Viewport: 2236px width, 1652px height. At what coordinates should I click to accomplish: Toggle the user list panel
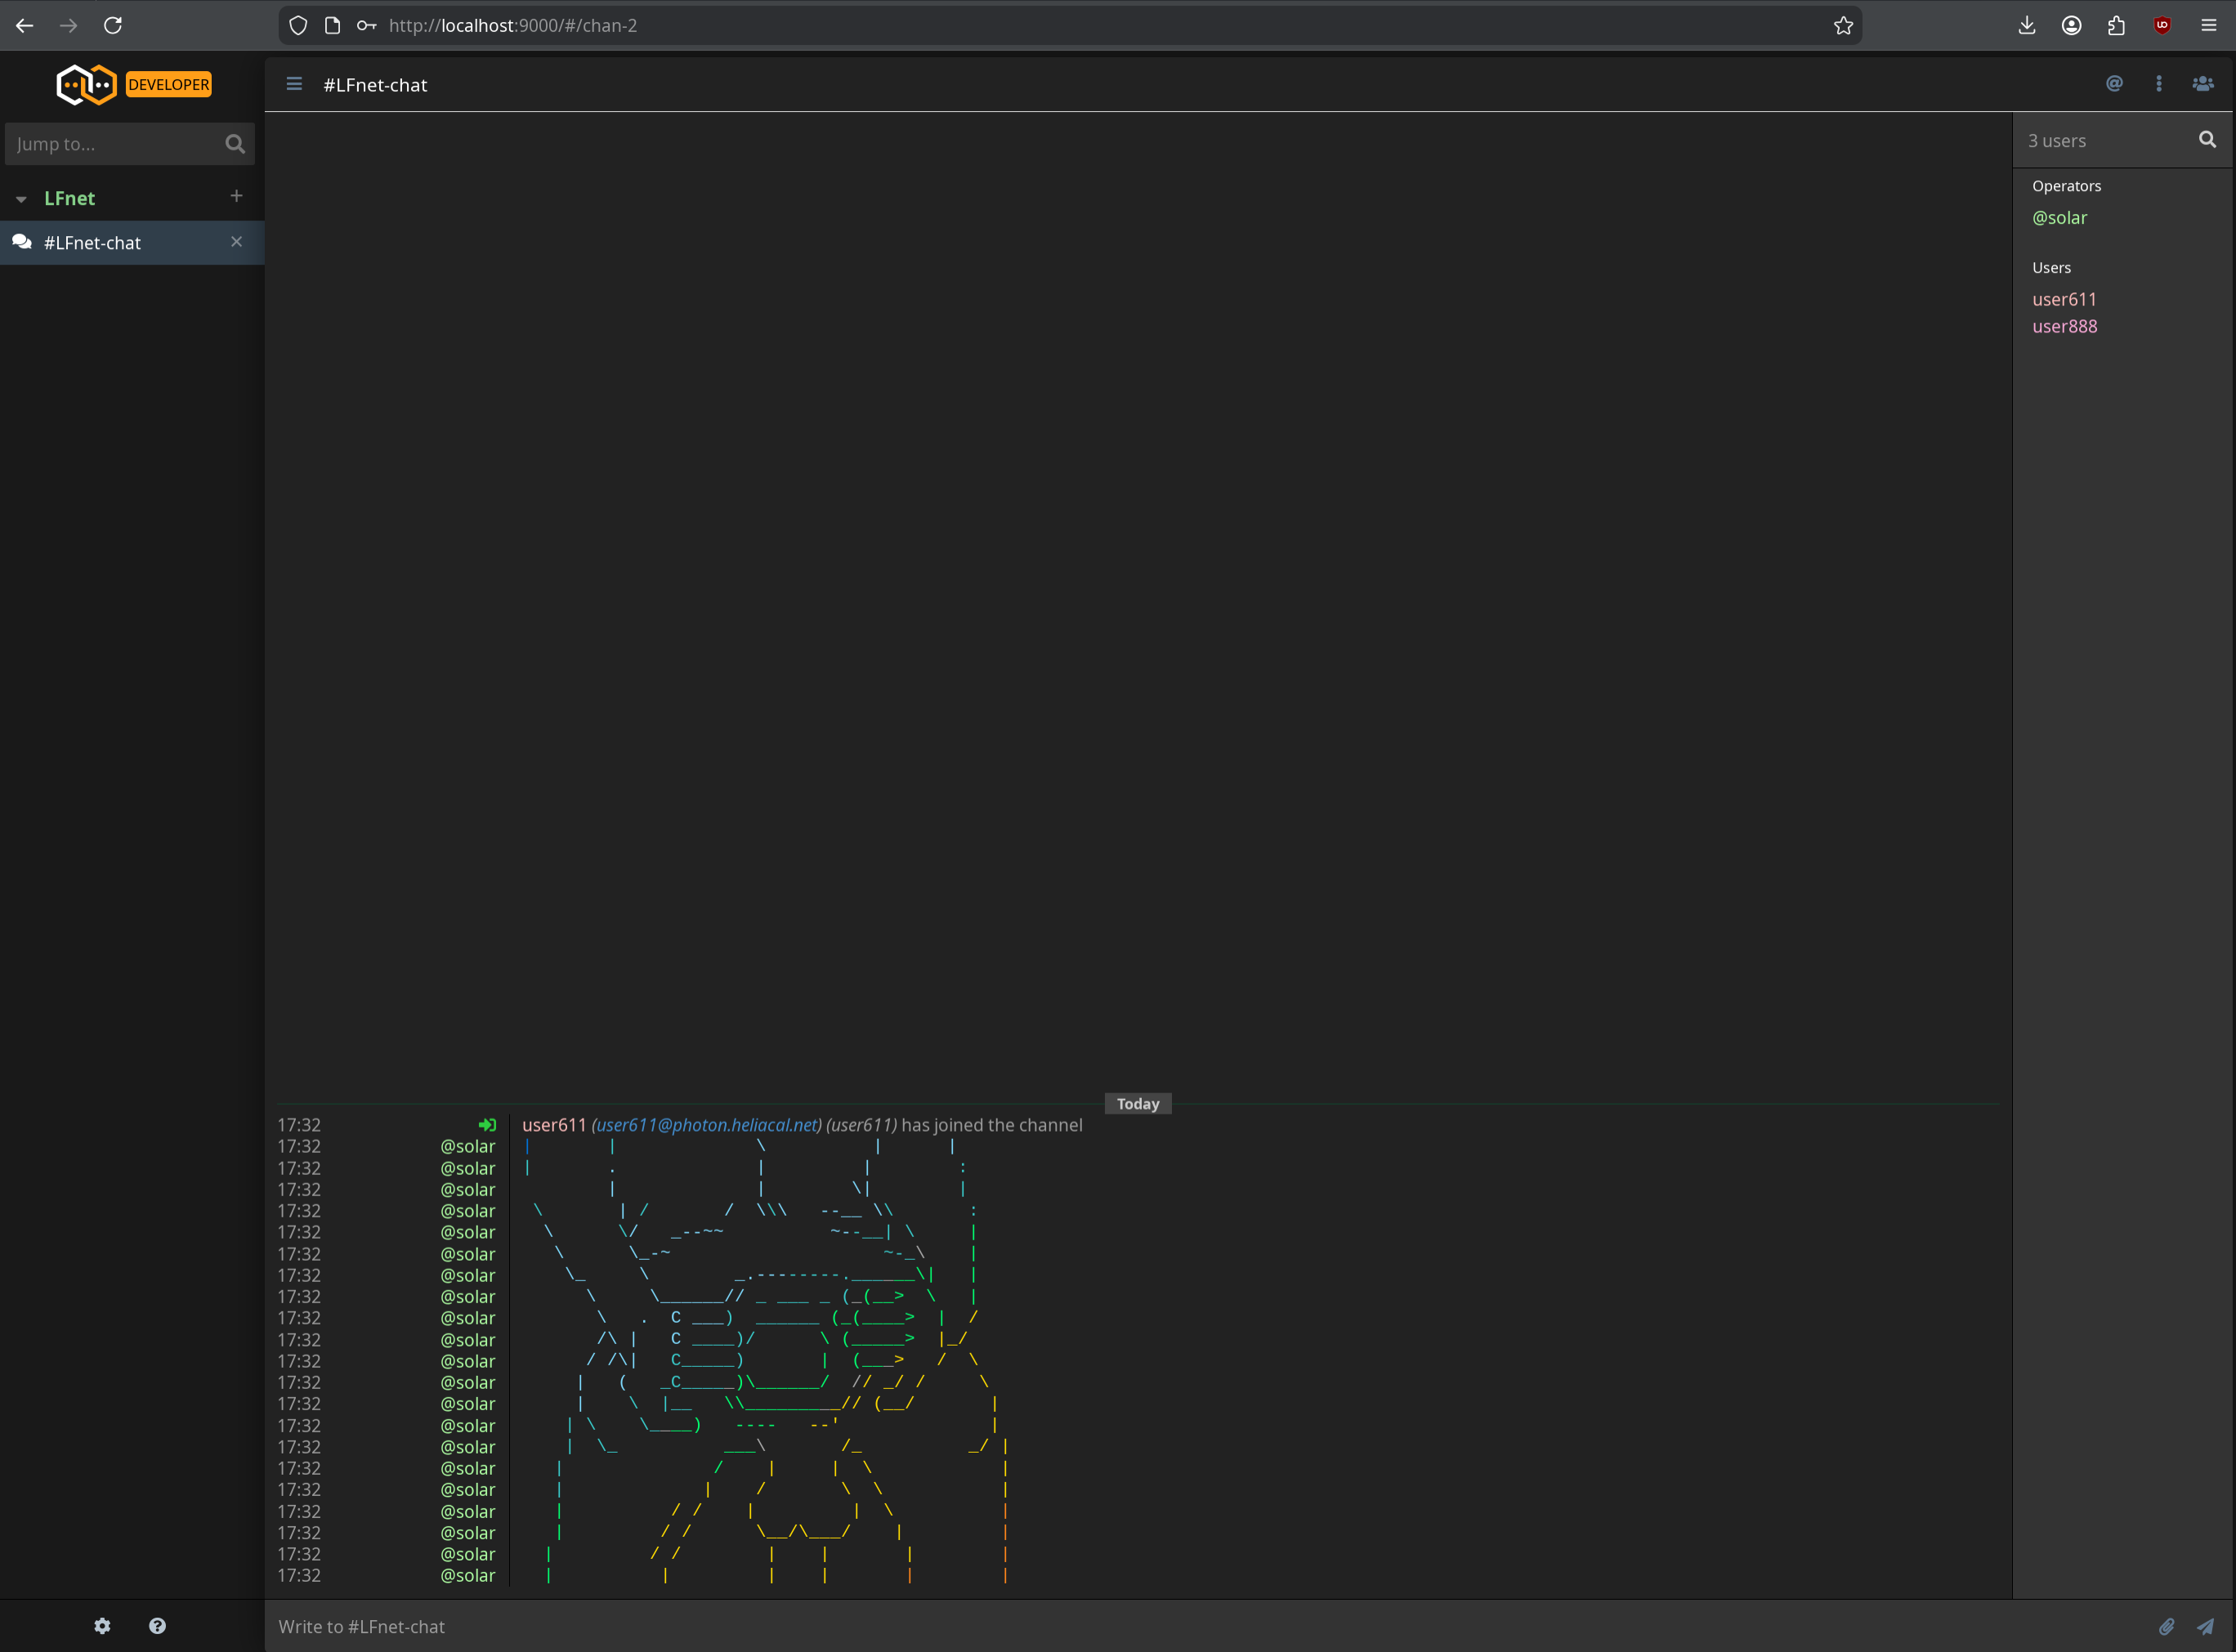point(2203,84)
